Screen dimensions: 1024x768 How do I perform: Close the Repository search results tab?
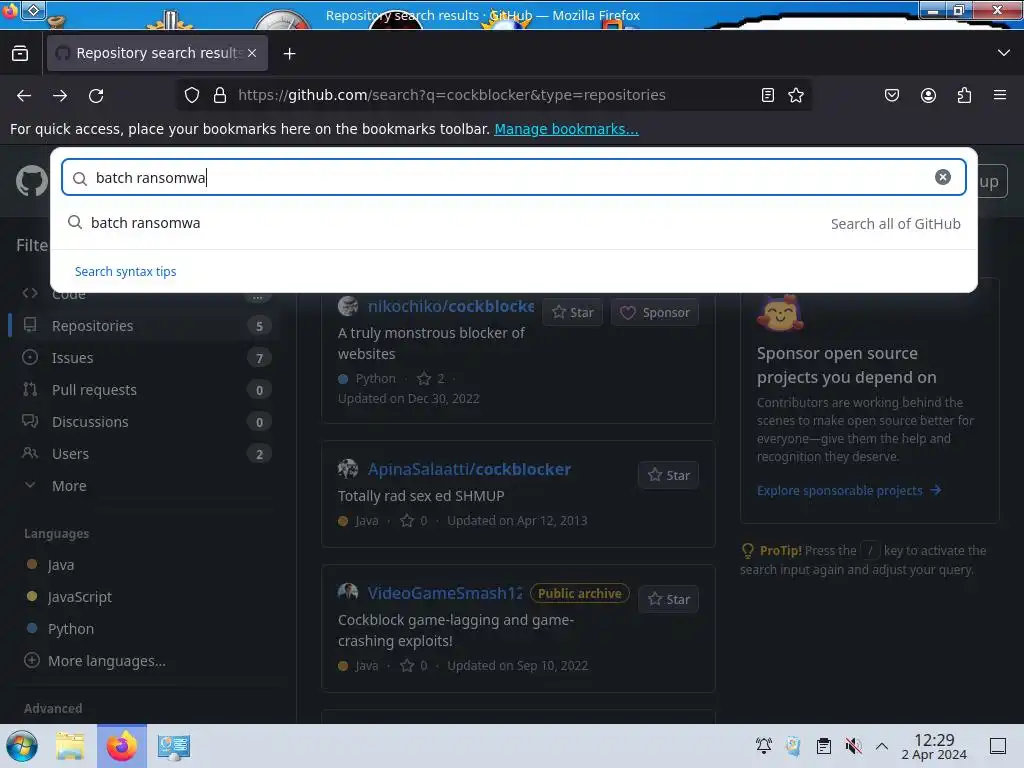click(252, 53)
